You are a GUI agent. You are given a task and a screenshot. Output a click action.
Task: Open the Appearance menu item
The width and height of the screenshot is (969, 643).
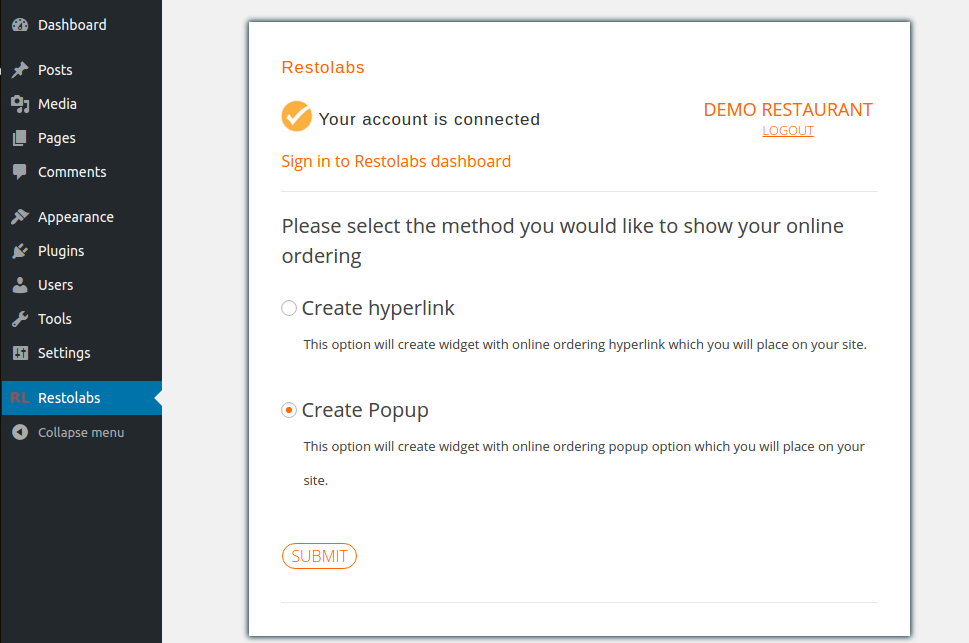(x=76, y=217)
